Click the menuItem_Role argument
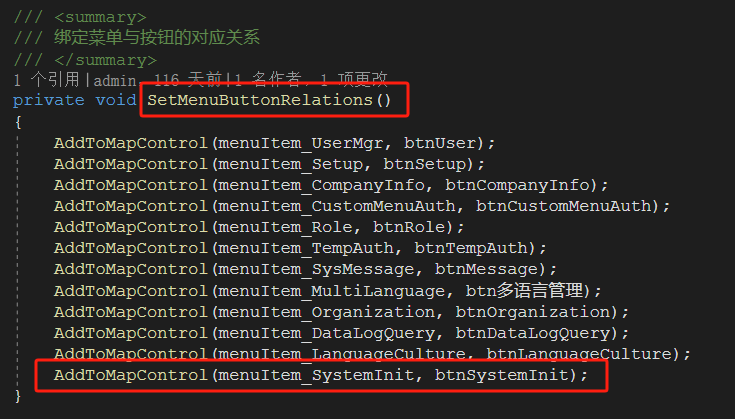 [x=285, y=227]
